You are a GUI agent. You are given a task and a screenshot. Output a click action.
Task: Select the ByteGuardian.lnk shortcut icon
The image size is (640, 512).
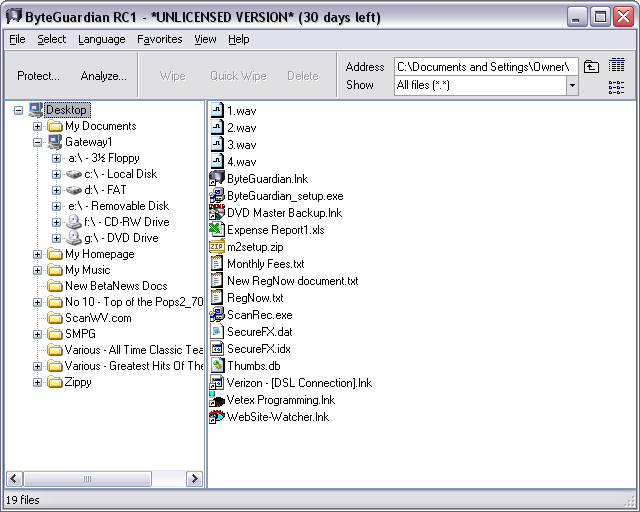[217, 179]
